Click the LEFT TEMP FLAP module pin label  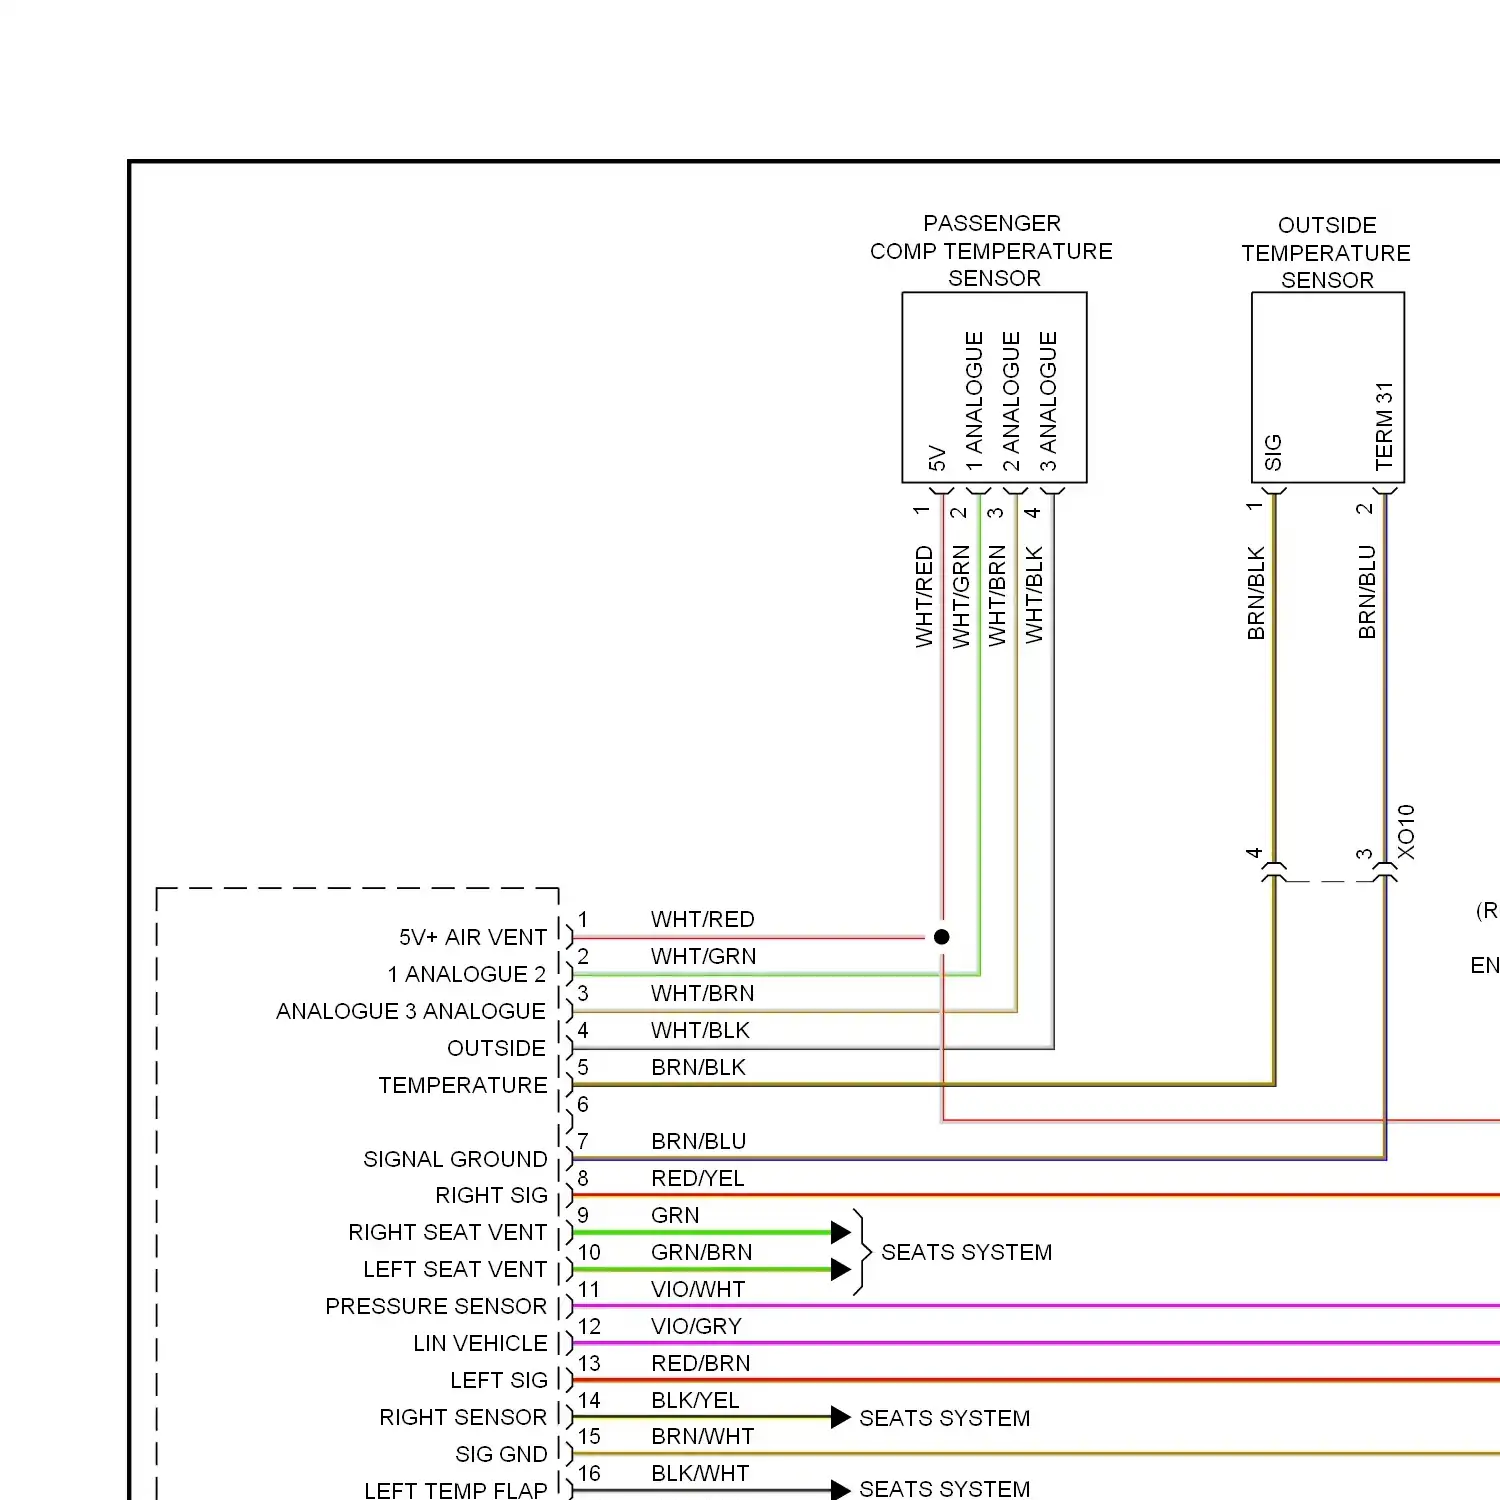[x=455, y=1490]
